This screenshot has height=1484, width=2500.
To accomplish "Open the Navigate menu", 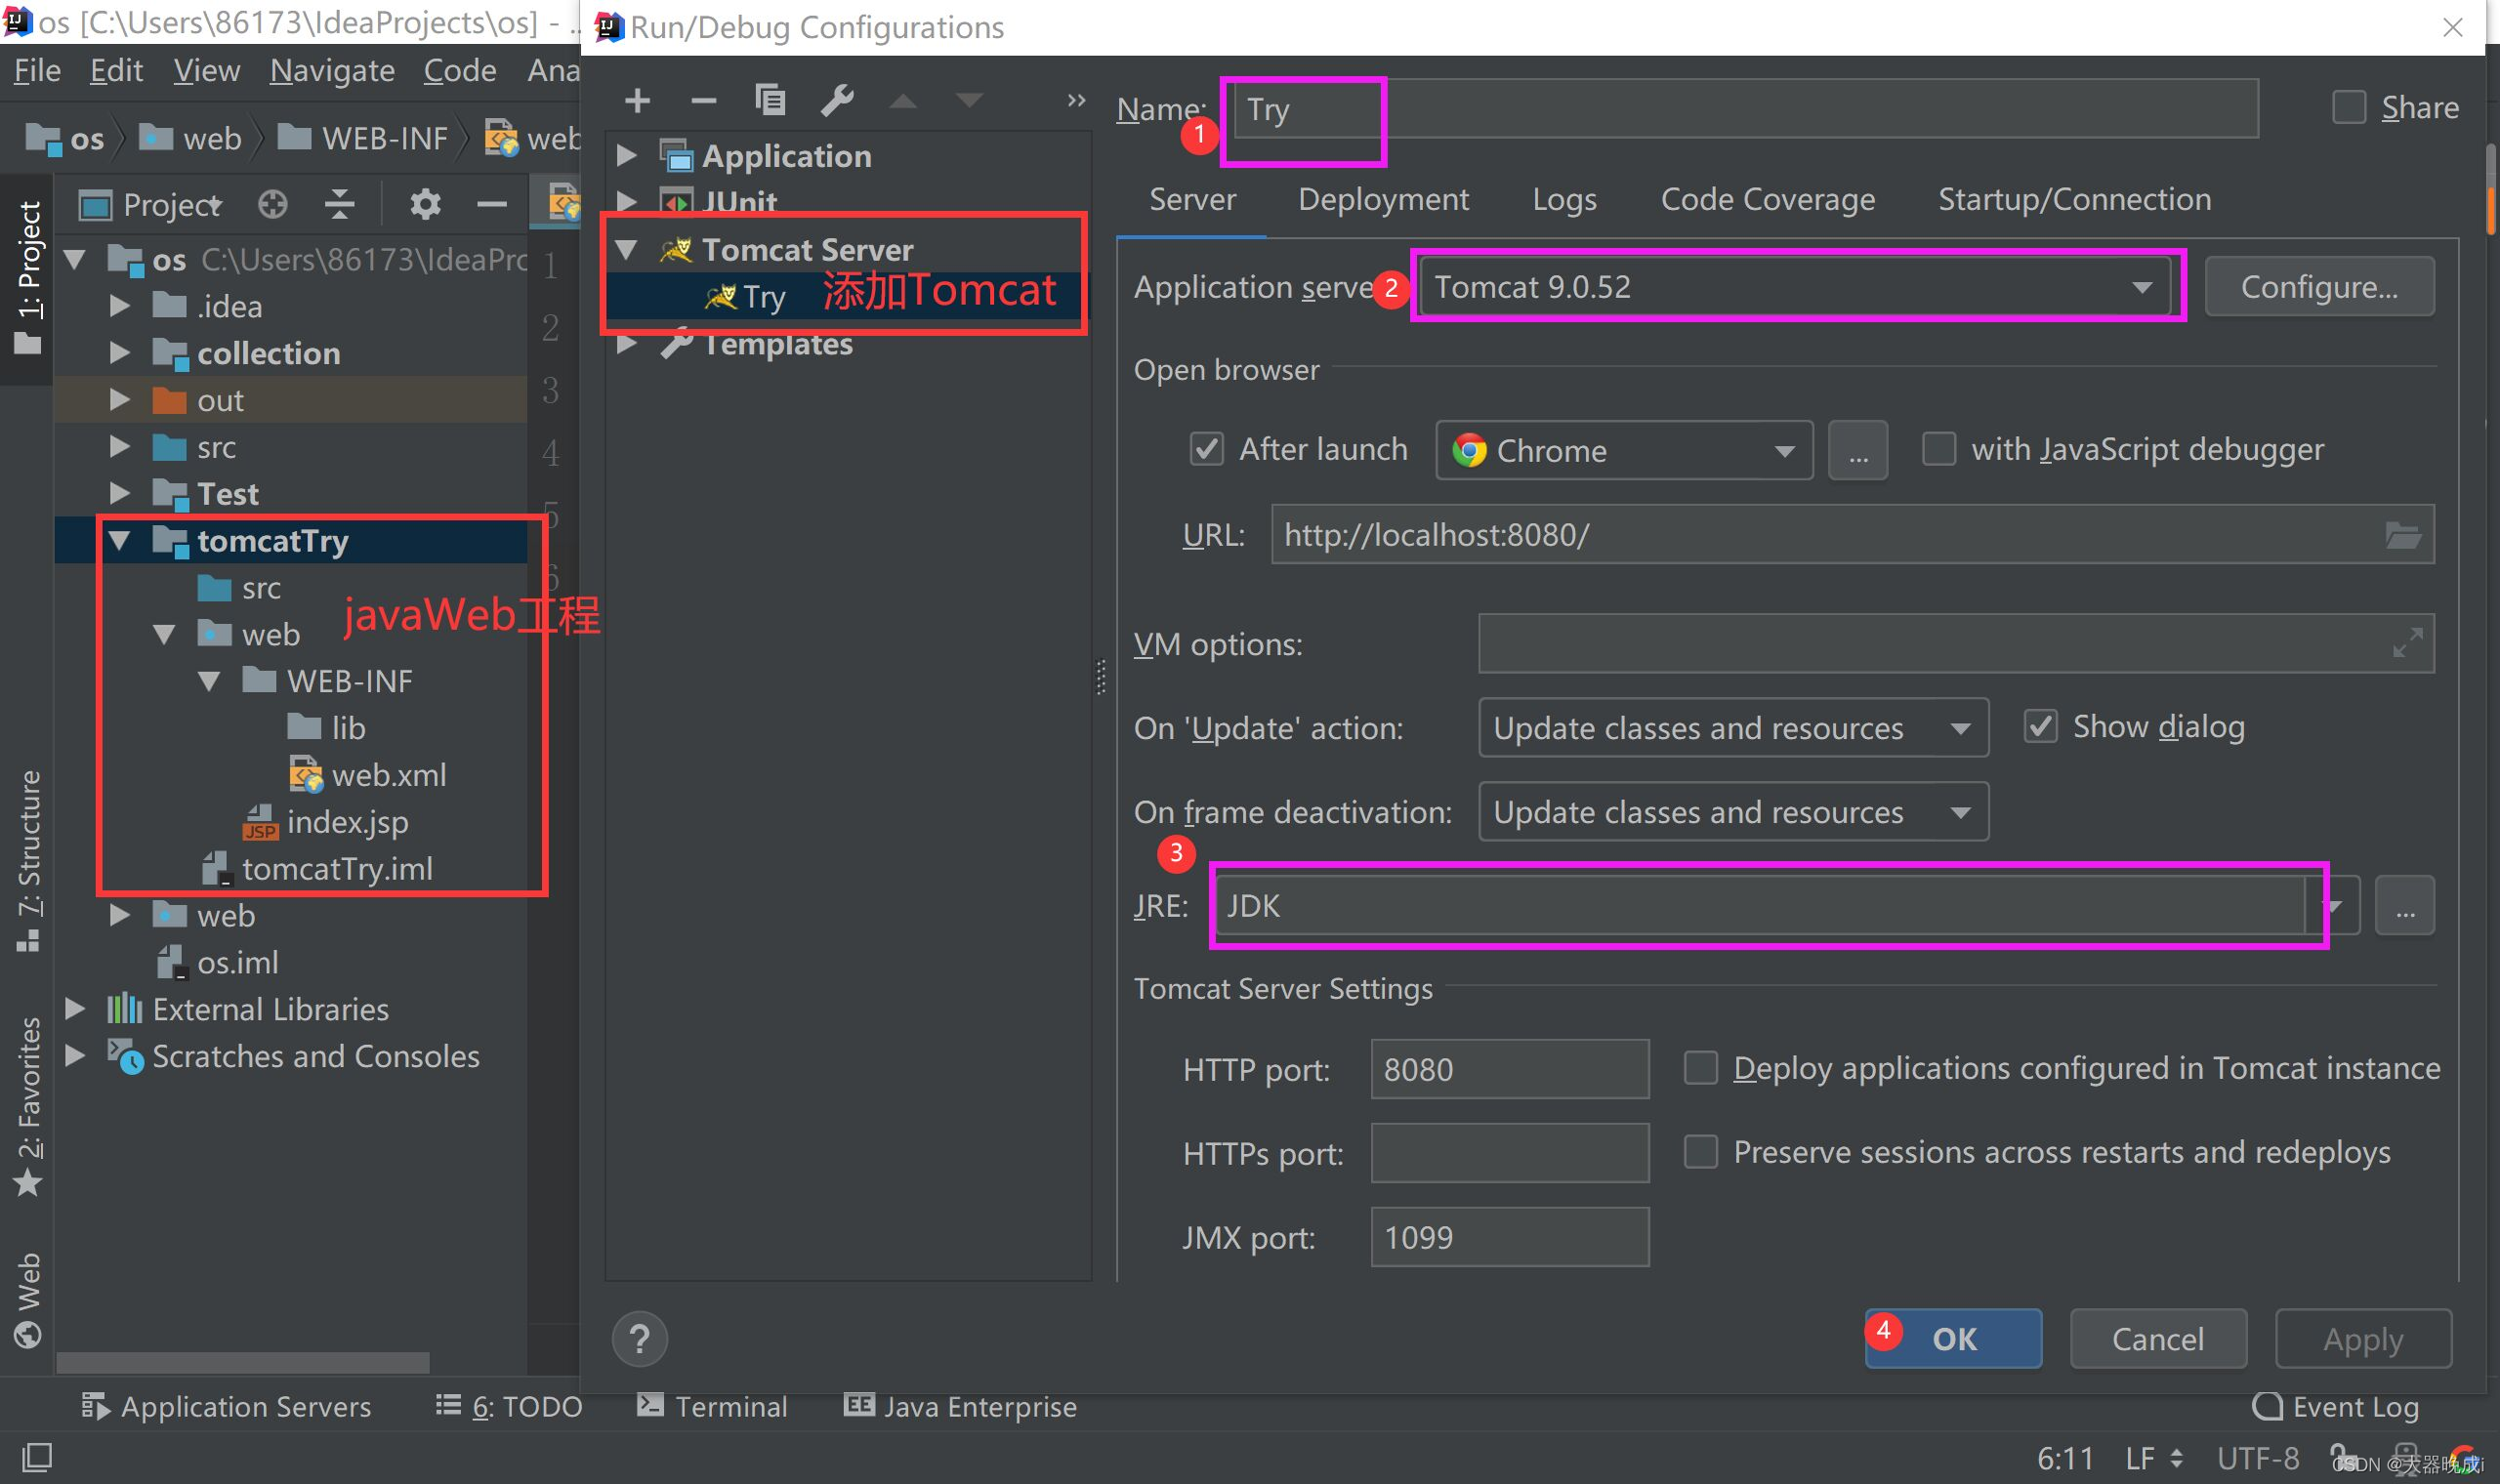I will (x=332, y=71).
